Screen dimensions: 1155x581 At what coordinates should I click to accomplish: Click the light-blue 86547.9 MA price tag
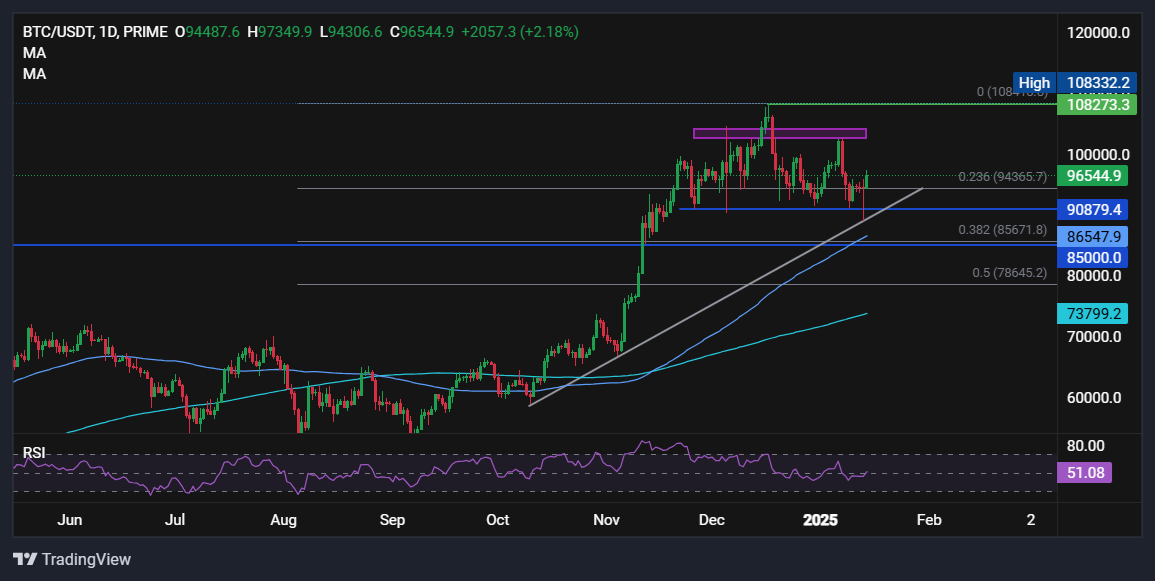(x=1092, y=237)
